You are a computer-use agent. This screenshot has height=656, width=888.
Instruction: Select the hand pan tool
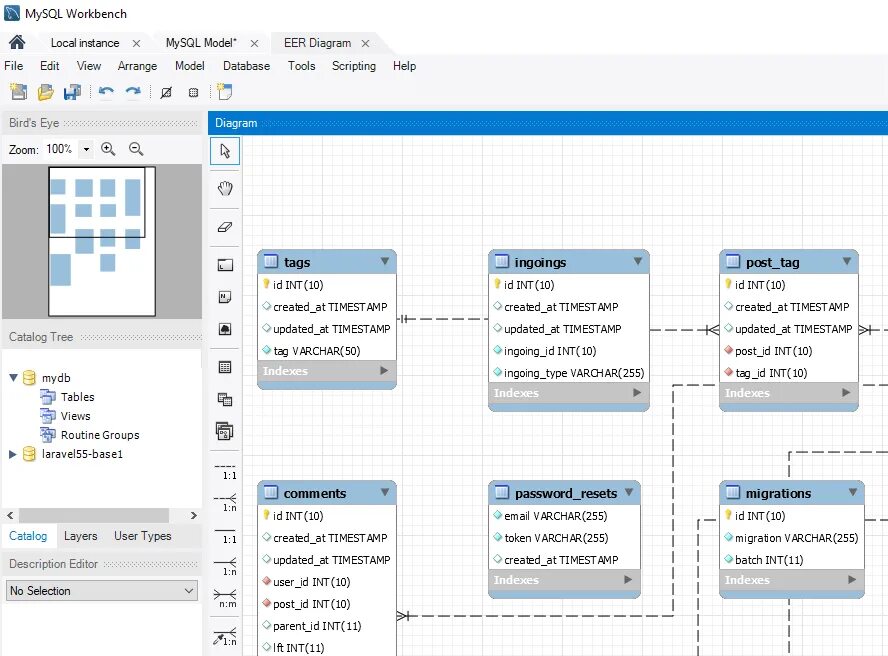(225, 189)
